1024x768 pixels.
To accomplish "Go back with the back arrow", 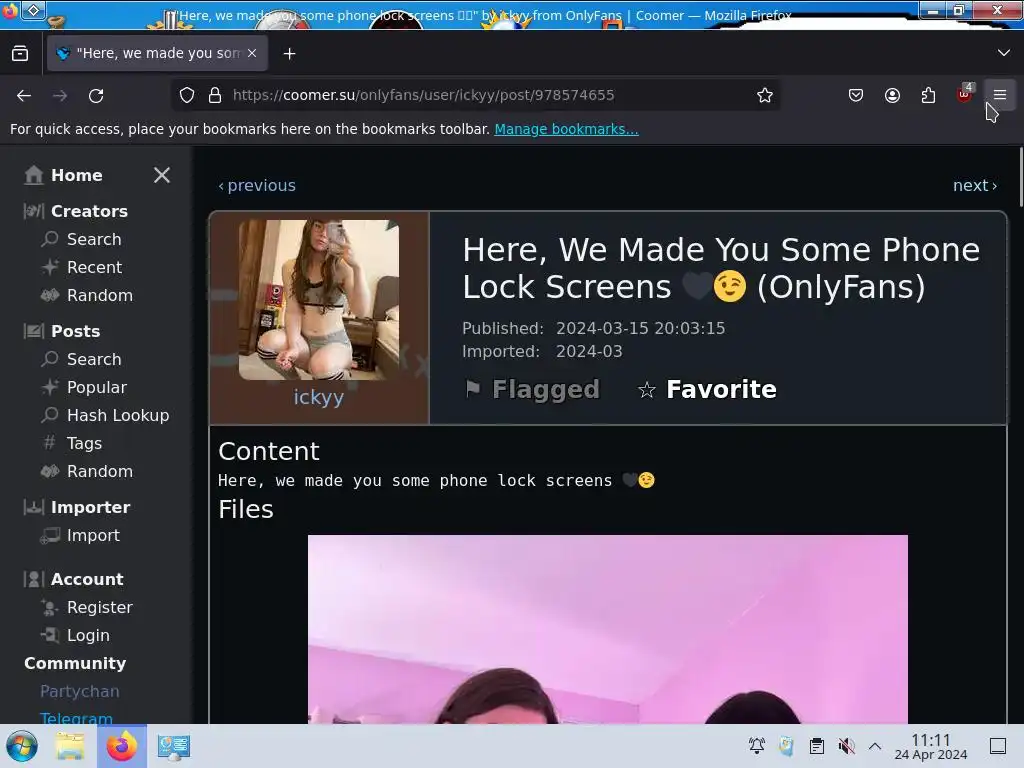I will click(x=24, y=95).
